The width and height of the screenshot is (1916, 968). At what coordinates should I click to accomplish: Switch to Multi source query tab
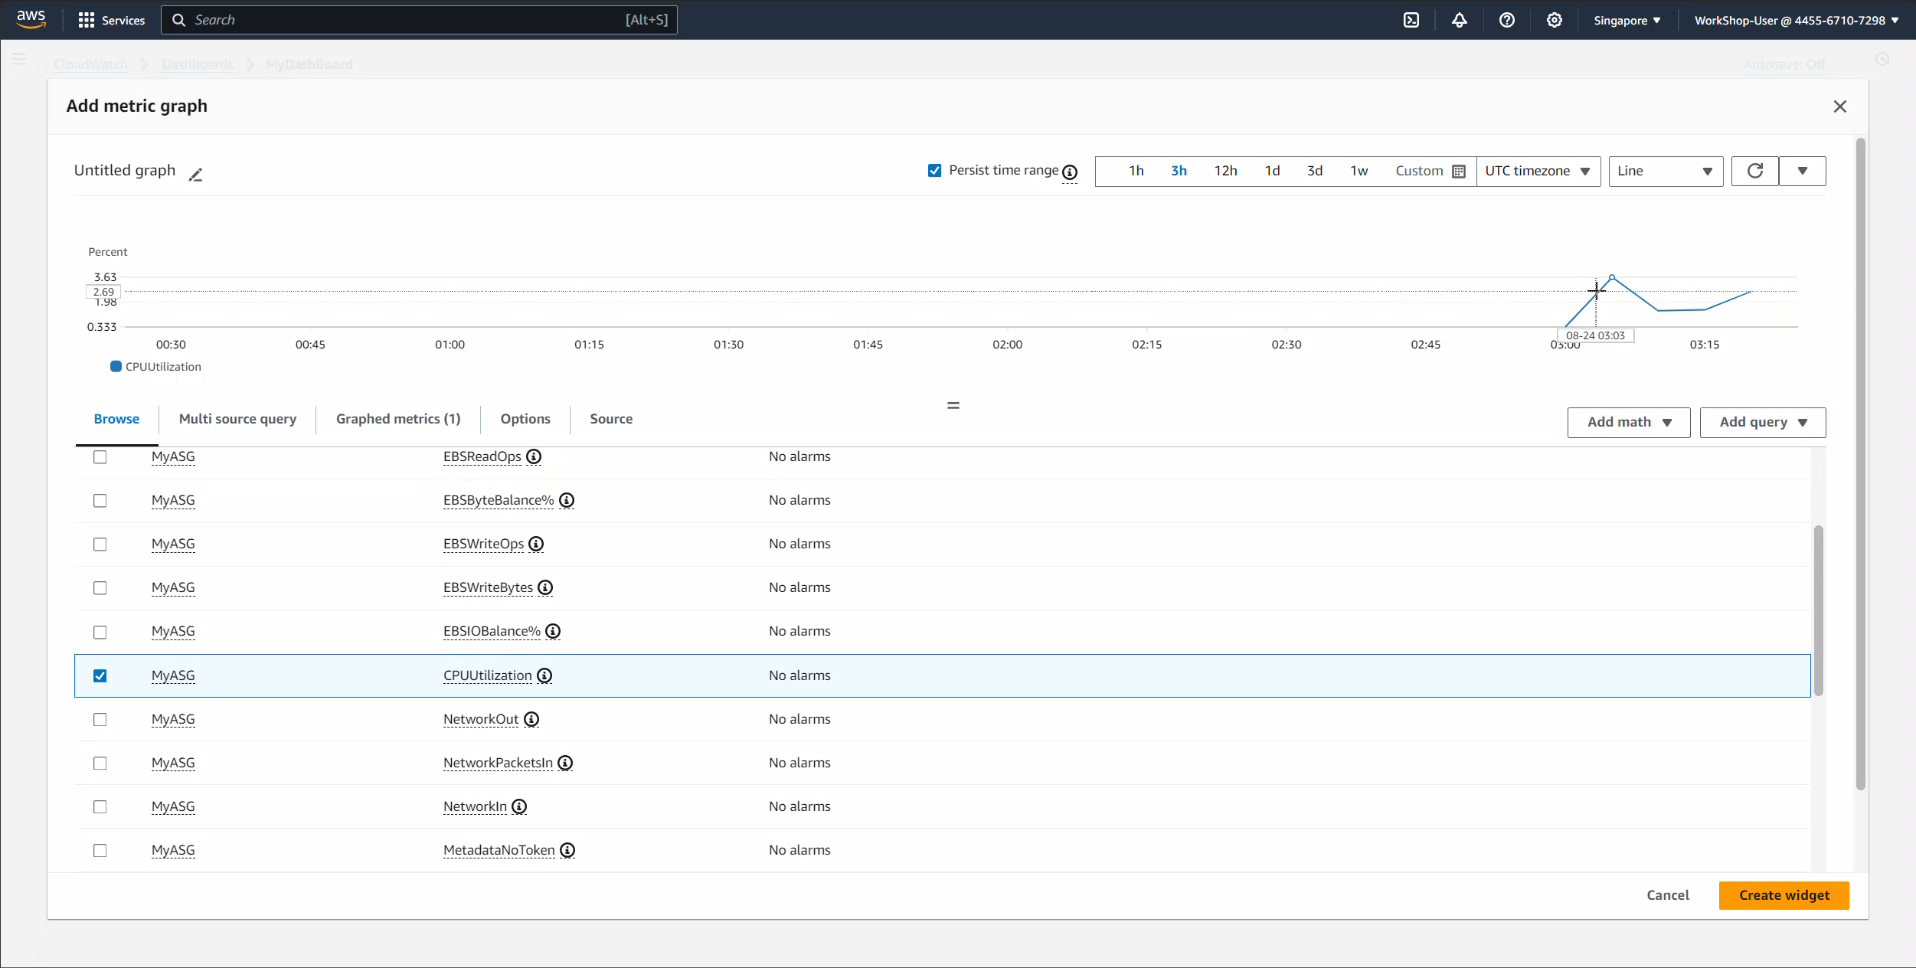point(238,419)
